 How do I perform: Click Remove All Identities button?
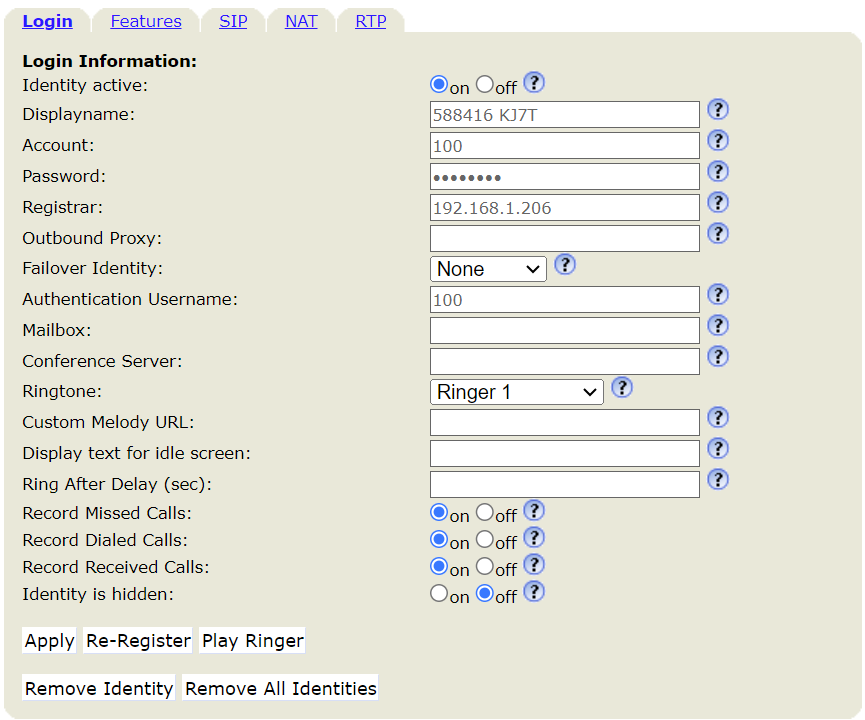280,688
